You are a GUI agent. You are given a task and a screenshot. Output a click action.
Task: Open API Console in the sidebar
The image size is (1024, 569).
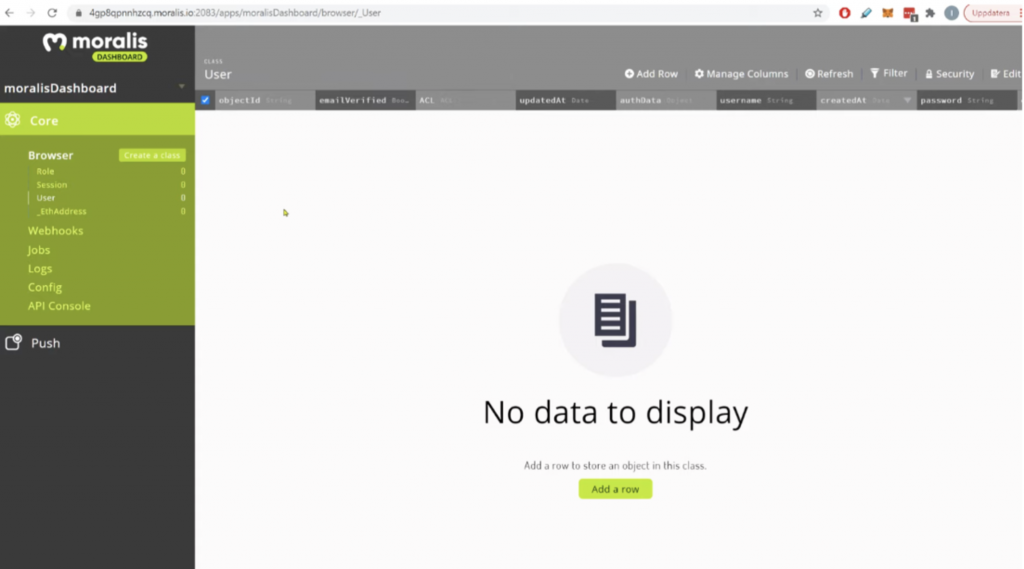coord(59,306)
